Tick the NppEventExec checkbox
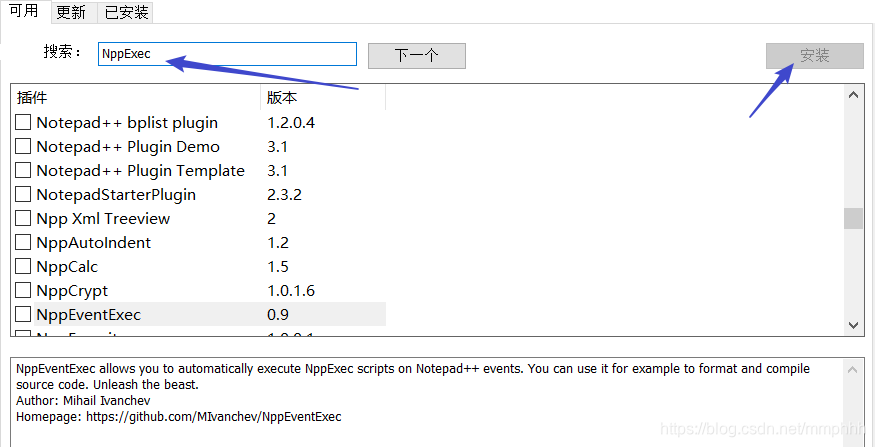 coord(23,315)
